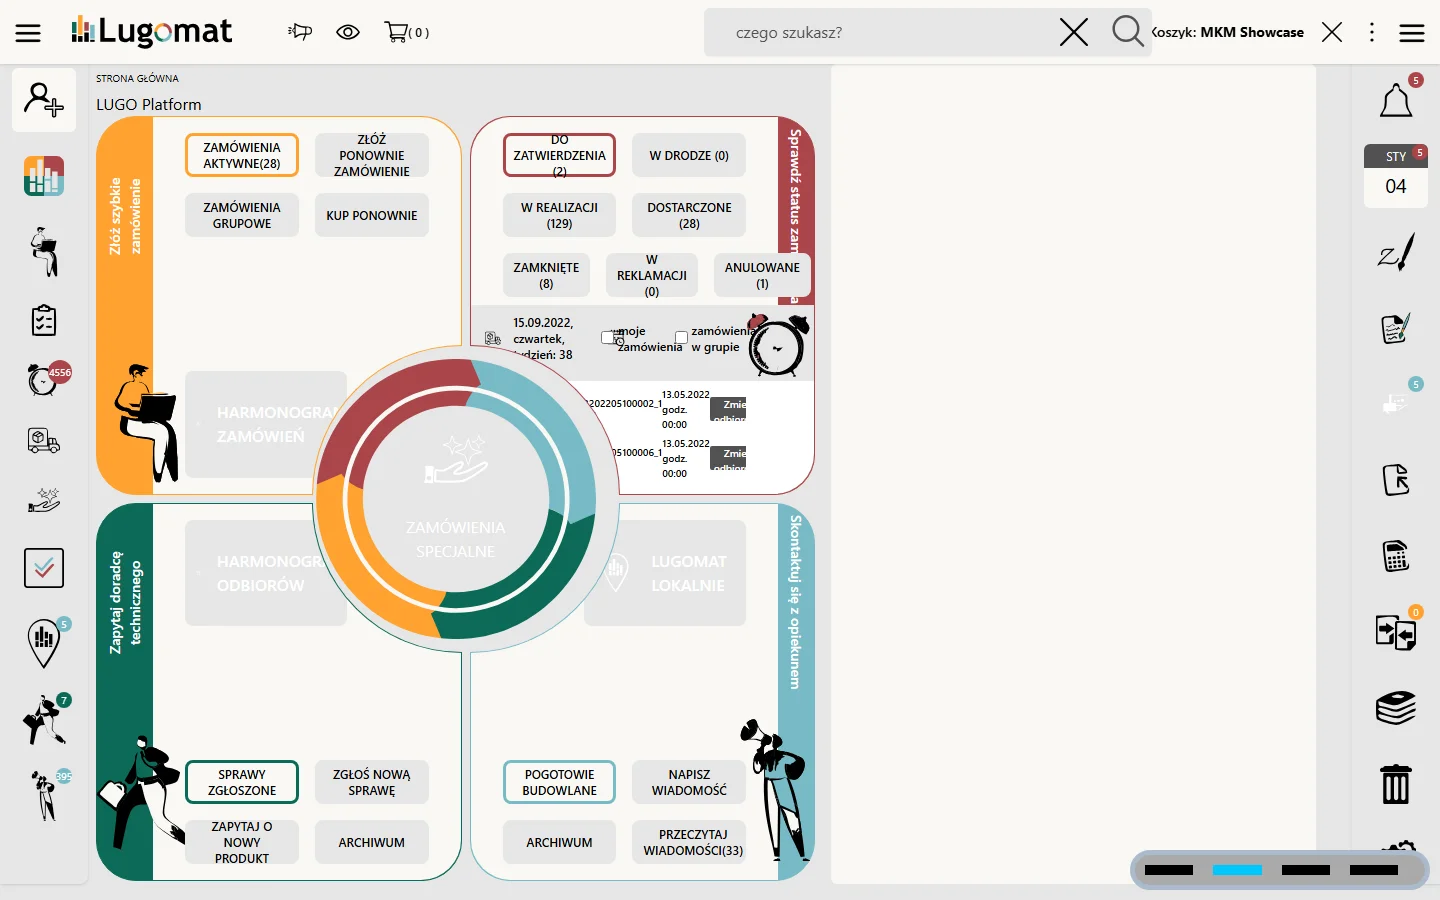Select the blue swatch in bottom-right bar
The height and width of the screenshot is (900, 1440).
pos(1237,870)
